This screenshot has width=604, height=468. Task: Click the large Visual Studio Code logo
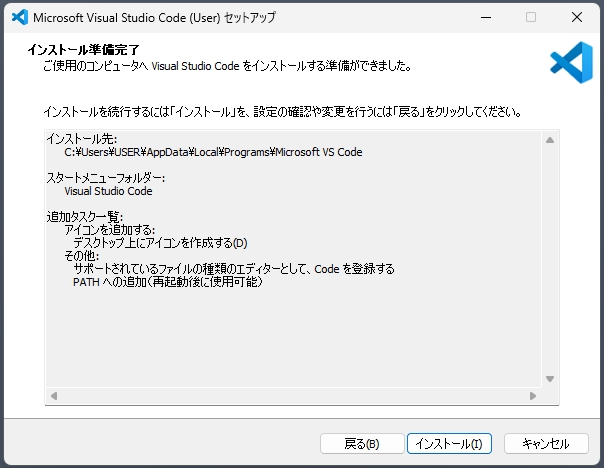pyautogui.click(x=570, y=62)
